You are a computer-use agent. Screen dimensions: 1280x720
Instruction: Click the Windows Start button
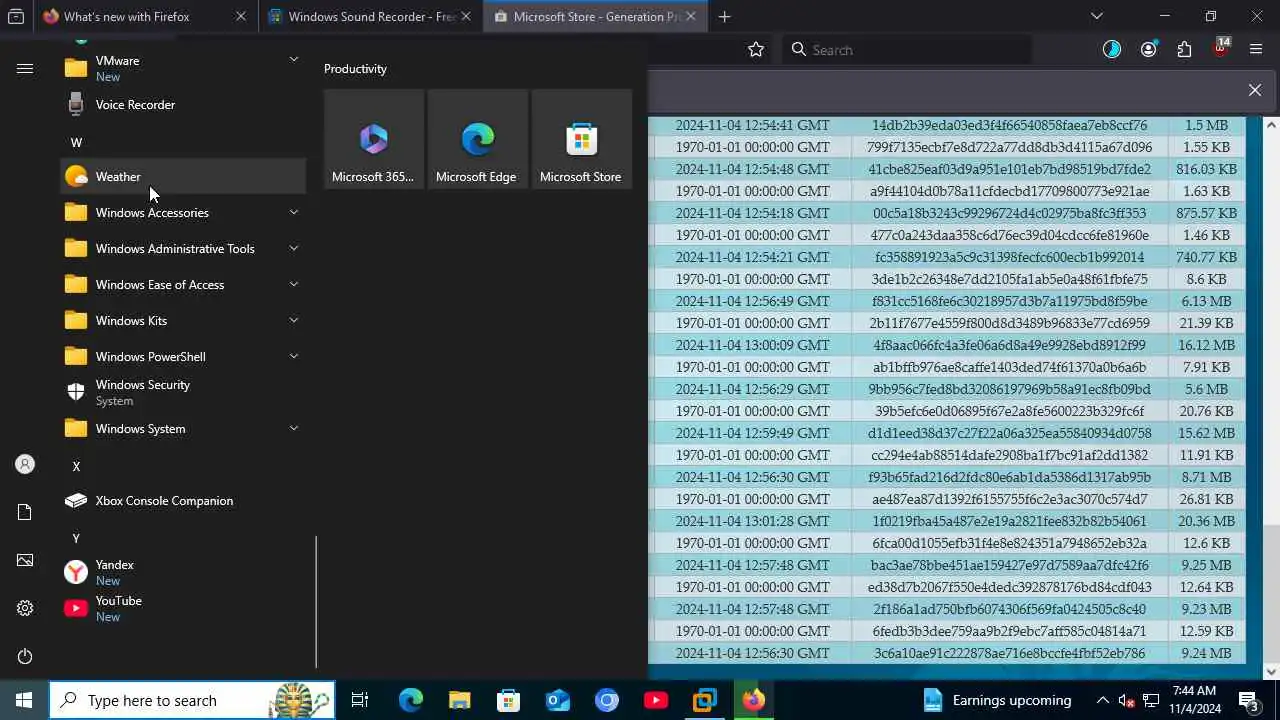pos(24,700)
